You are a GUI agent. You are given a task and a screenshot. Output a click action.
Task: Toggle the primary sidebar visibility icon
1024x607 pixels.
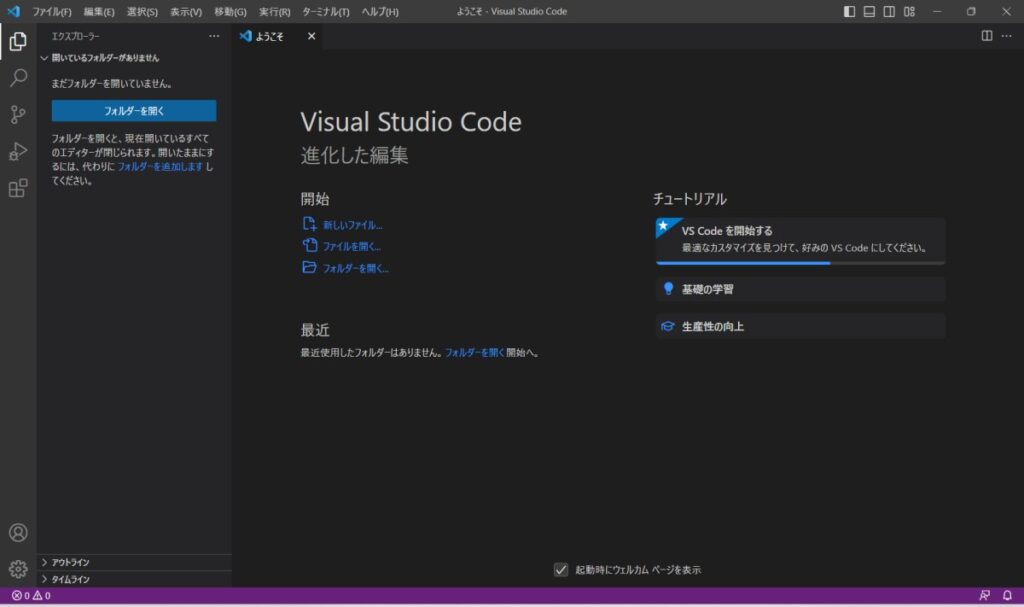(x=849, y=10)
